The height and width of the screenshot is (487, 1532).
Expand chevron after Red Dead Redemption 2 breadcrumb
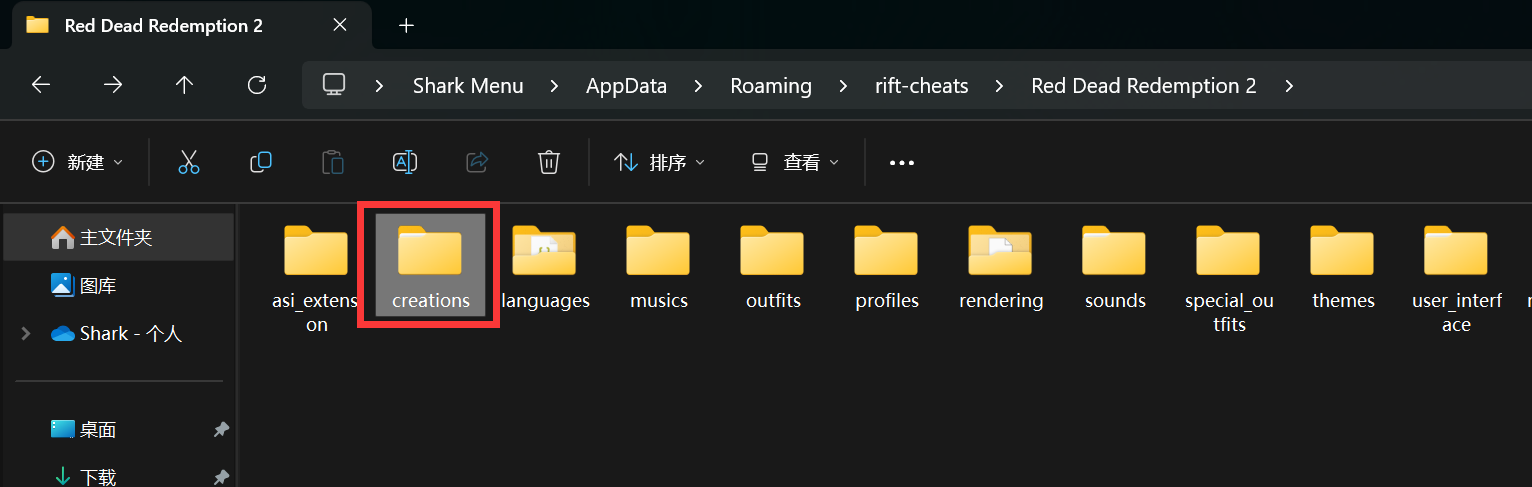[x=1289, y=86]
